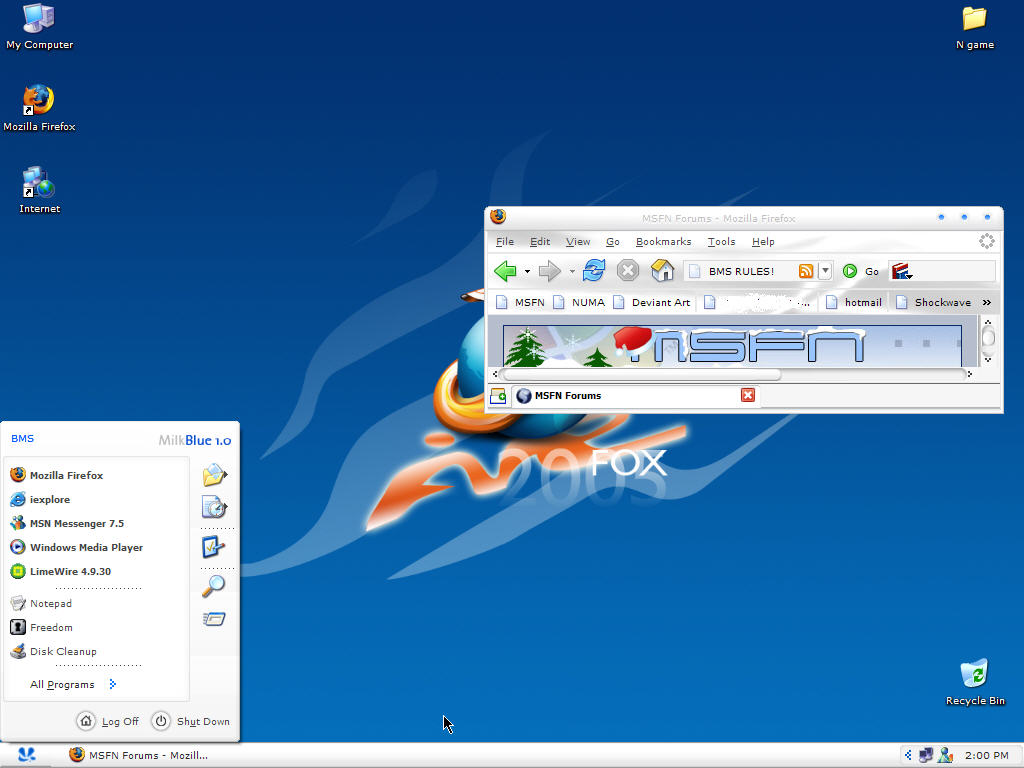The height and width of the screenshot is (768, 1024).
Task: Click the green Go button icon
Action: point(850,271)
